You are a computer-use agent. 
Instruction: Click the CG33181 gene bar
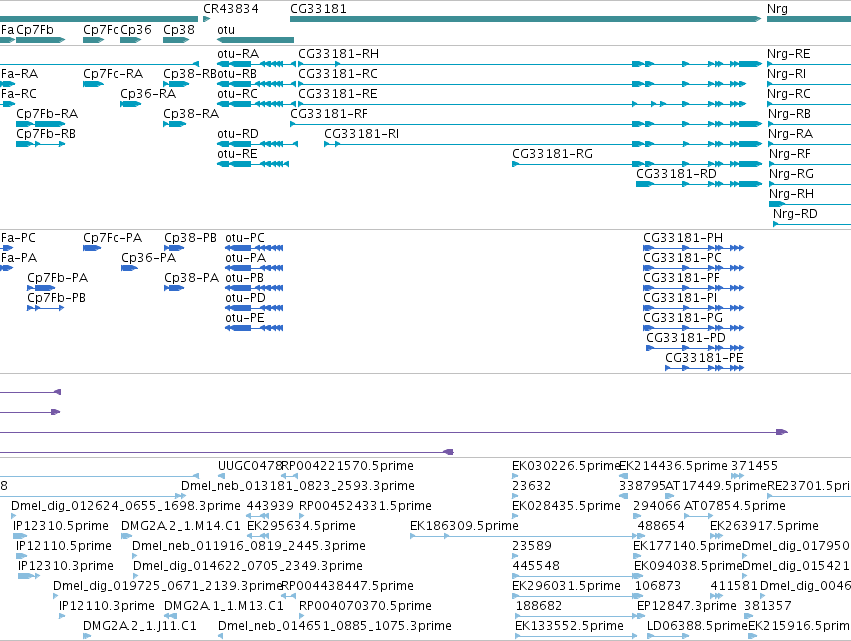[525, 19]
